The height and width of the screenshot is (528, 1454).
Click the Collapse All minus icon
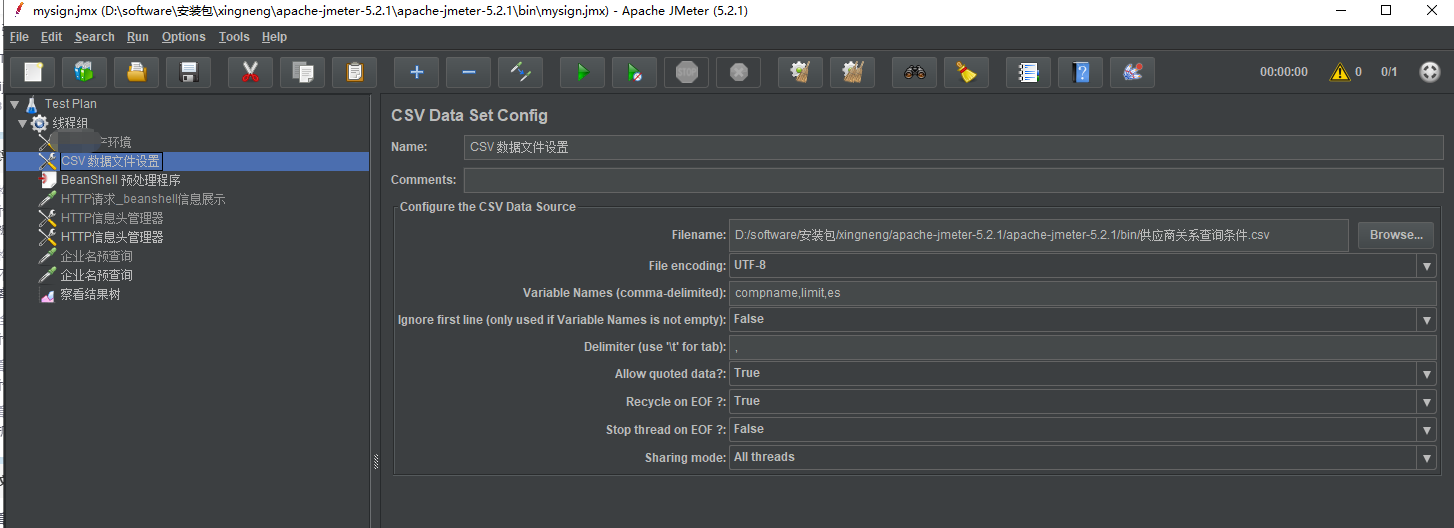coord(468,72)
